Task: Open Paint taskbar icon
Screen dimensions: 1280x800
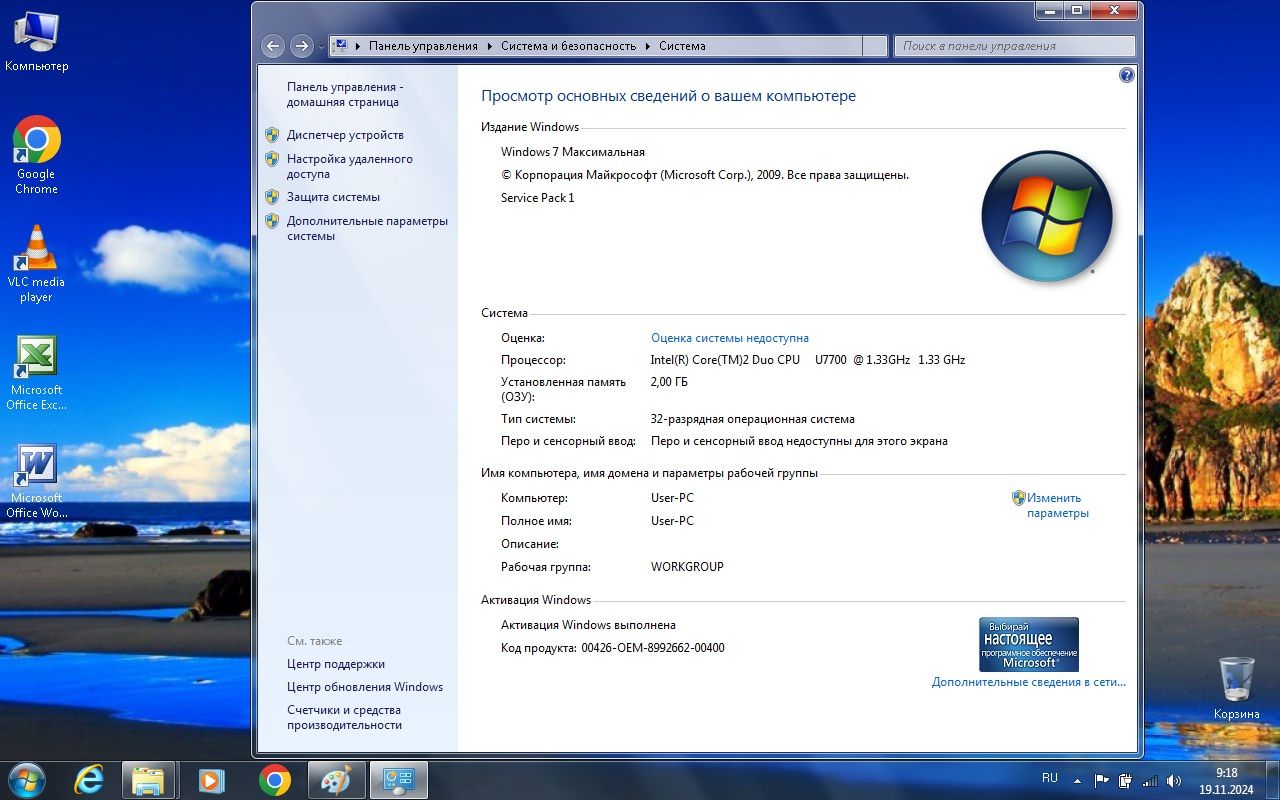Action: pos(336,780)
